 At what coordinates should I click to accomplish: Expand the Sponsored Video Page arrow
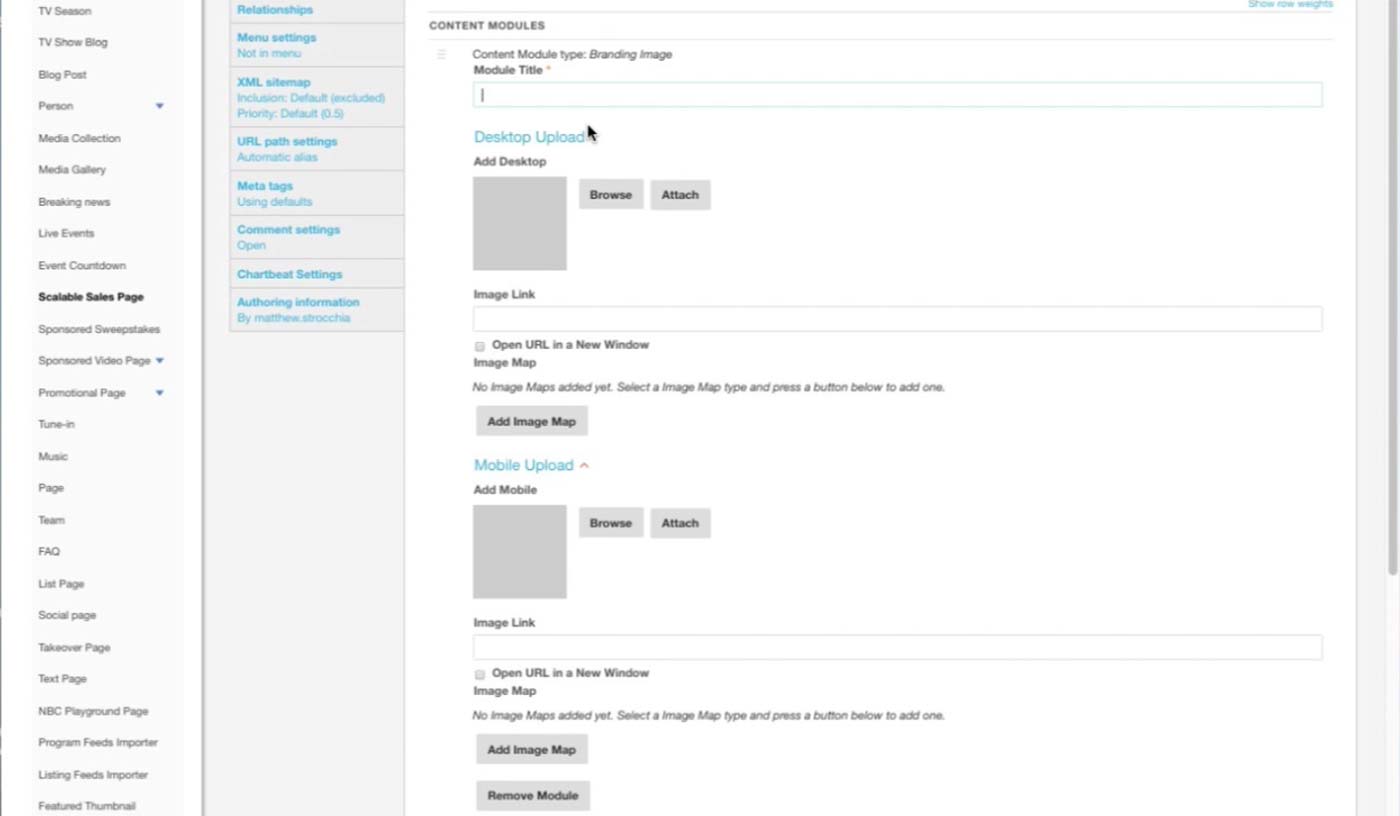[160, 361]
